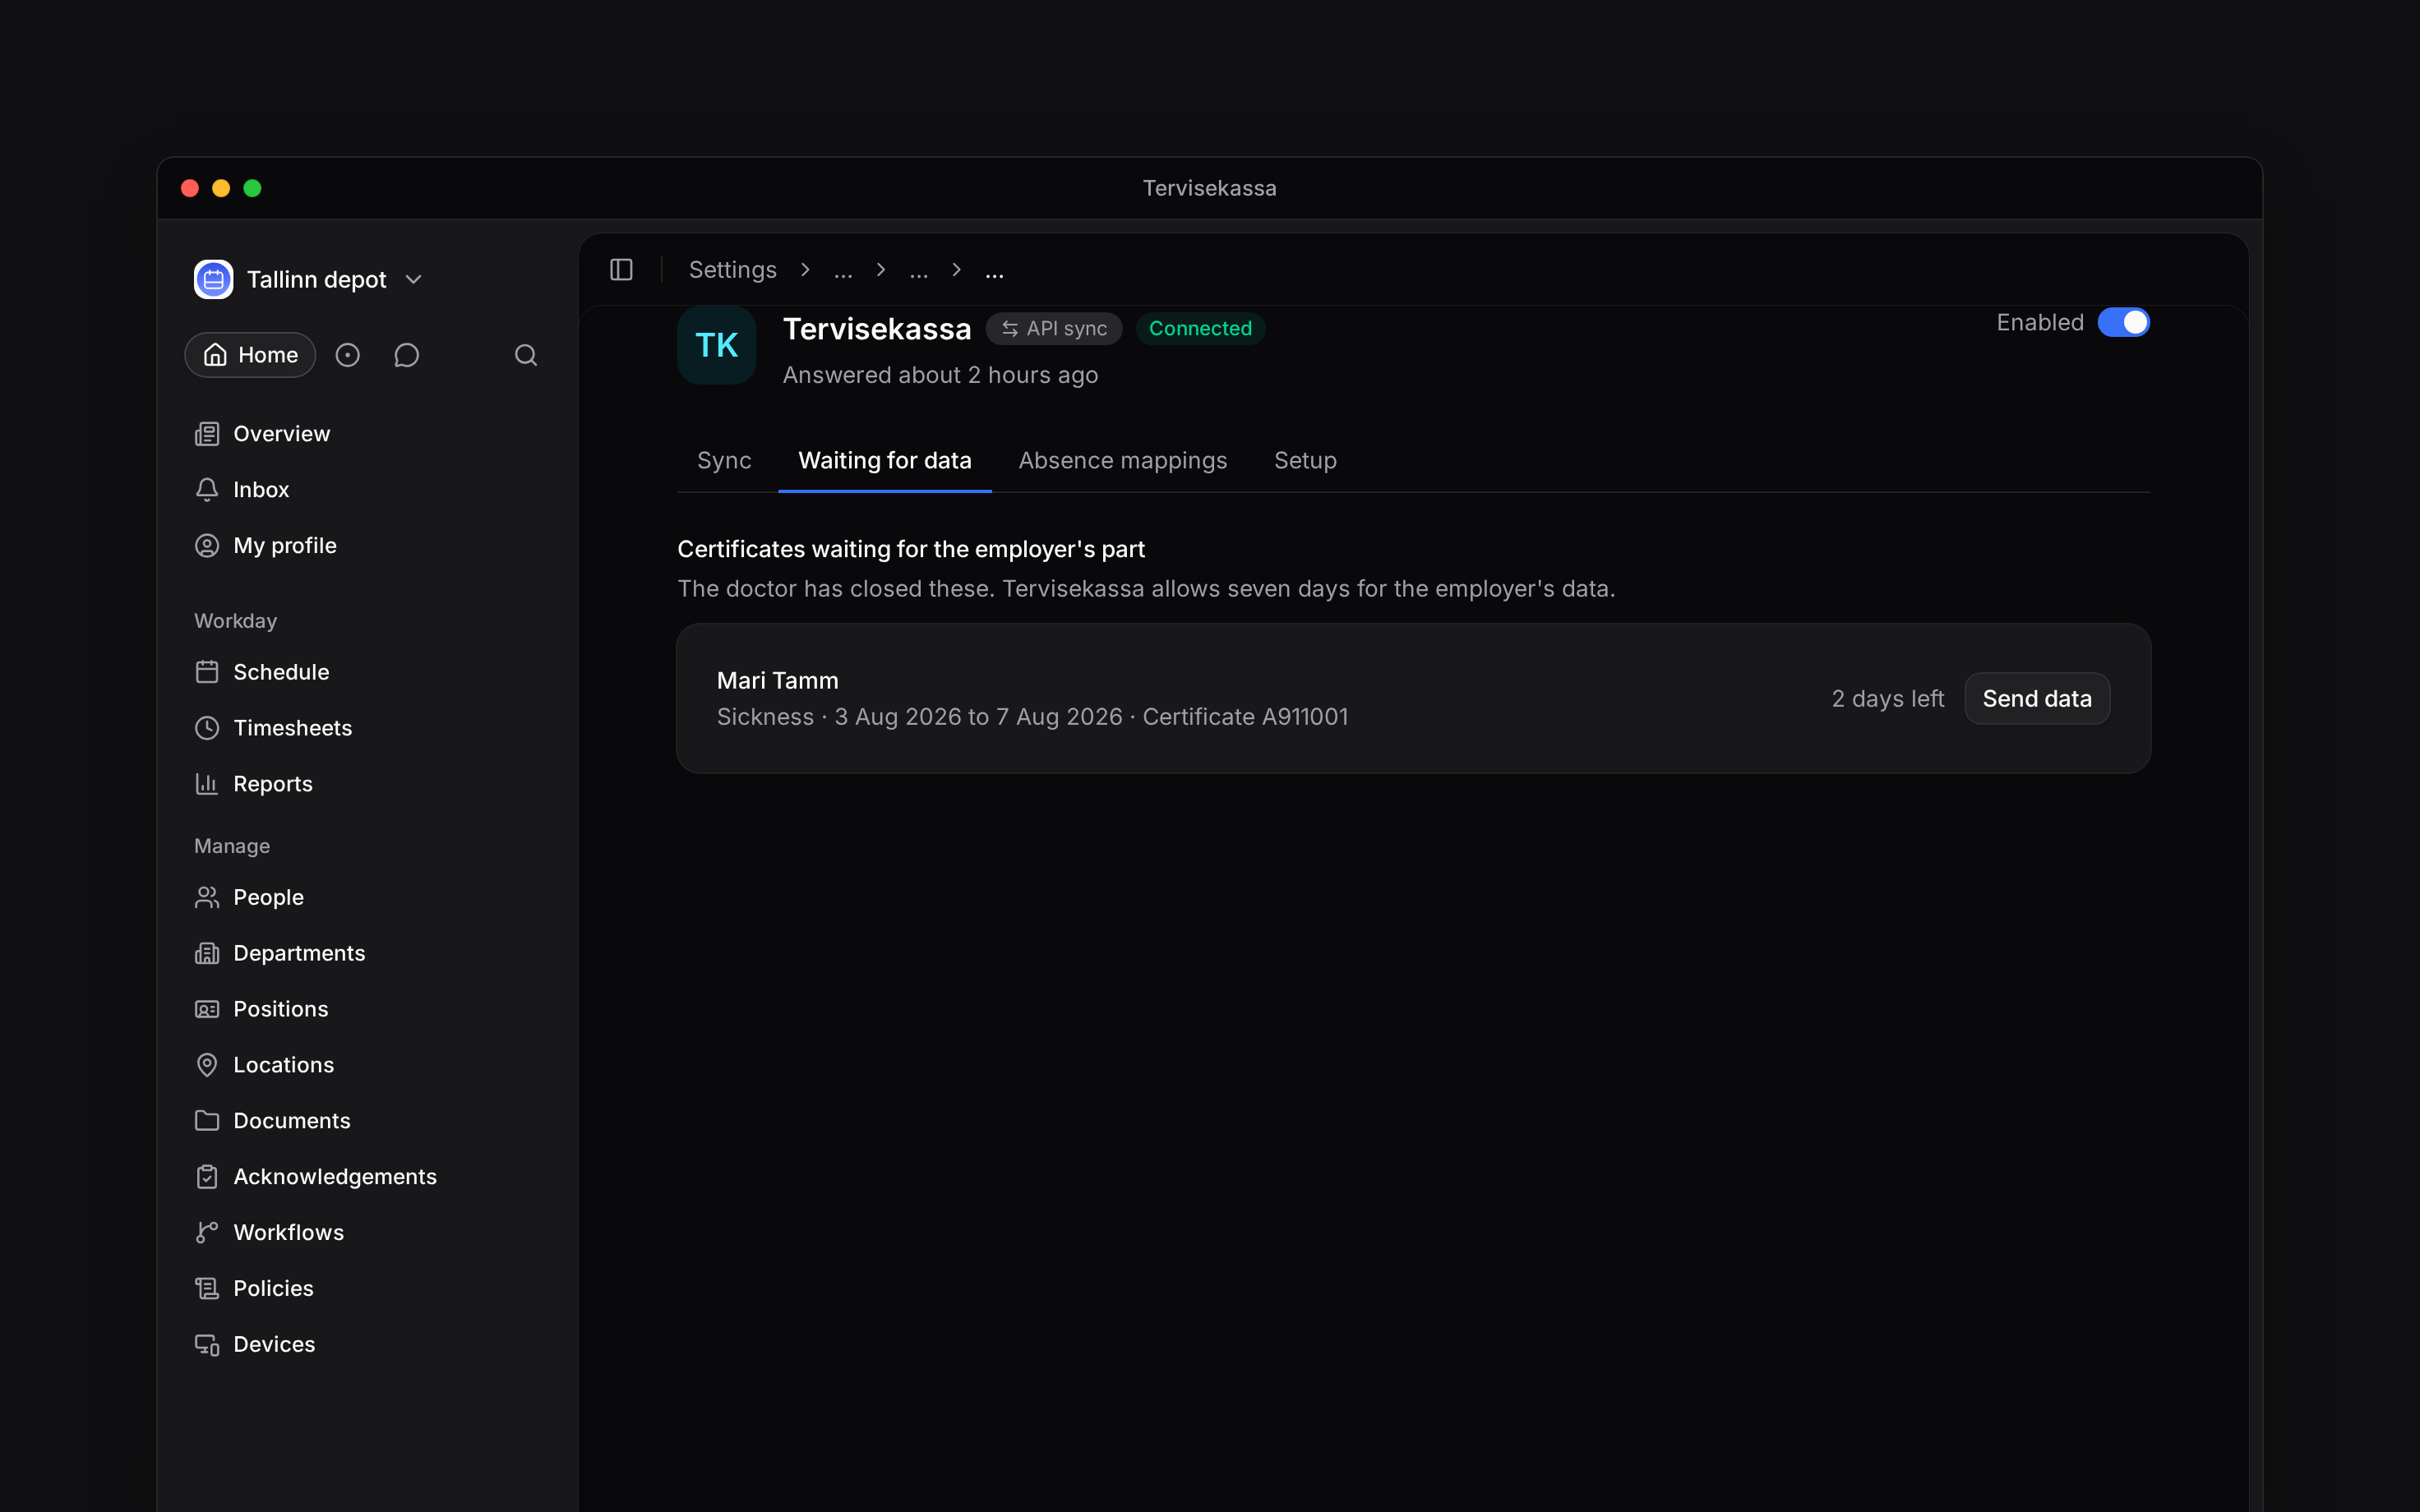The image size is (2420, 1512).
Task: Toggle the sidebar panel icon
Action: pos(621,270)
